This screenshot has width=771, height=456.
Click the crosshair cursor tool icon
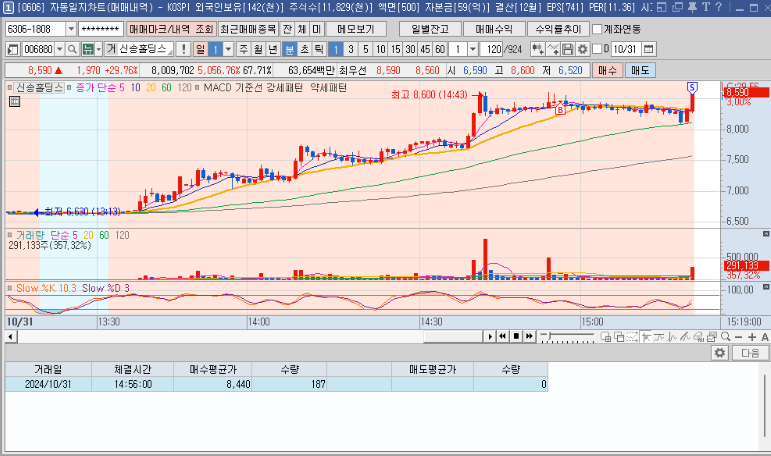pos(646,337)
